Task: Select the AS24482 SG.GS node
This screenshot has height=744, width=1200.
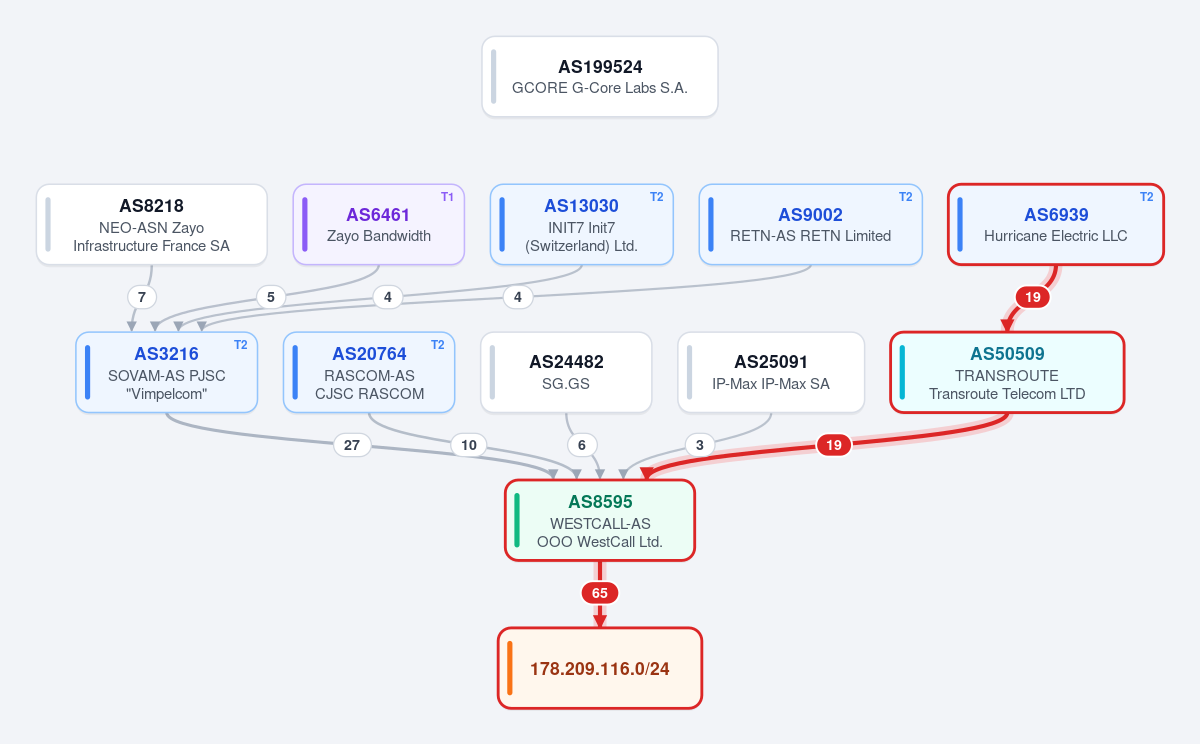Action: click(x=566, y=372)
